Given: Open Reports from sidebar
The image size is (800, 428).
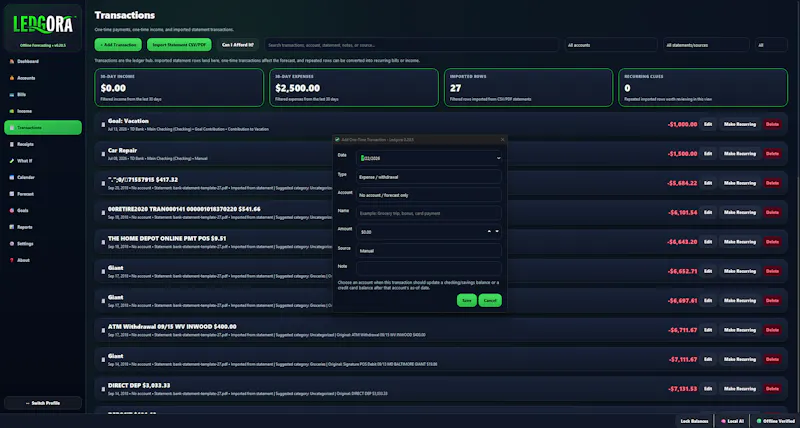Looking at the screenshot, I should 43,227.
